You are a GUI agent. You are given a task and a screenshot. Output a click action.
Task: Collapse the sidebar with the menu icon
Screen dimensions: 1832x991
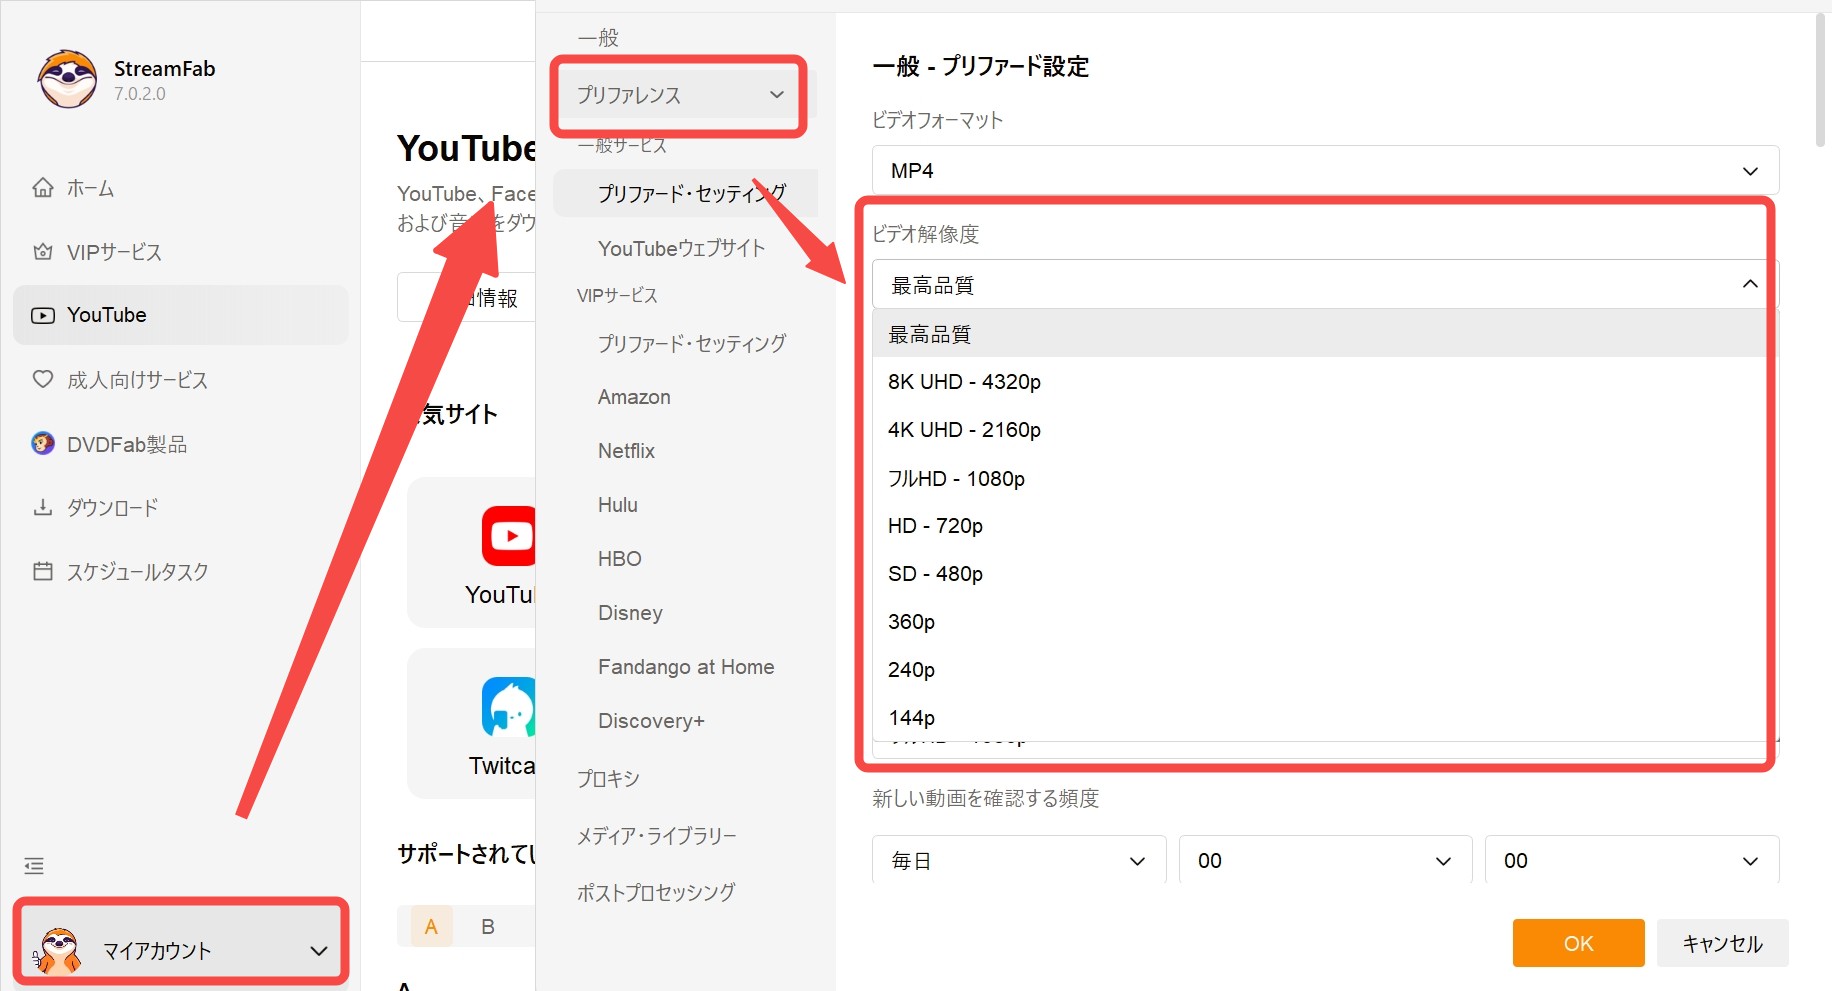(x=34, y=866)
